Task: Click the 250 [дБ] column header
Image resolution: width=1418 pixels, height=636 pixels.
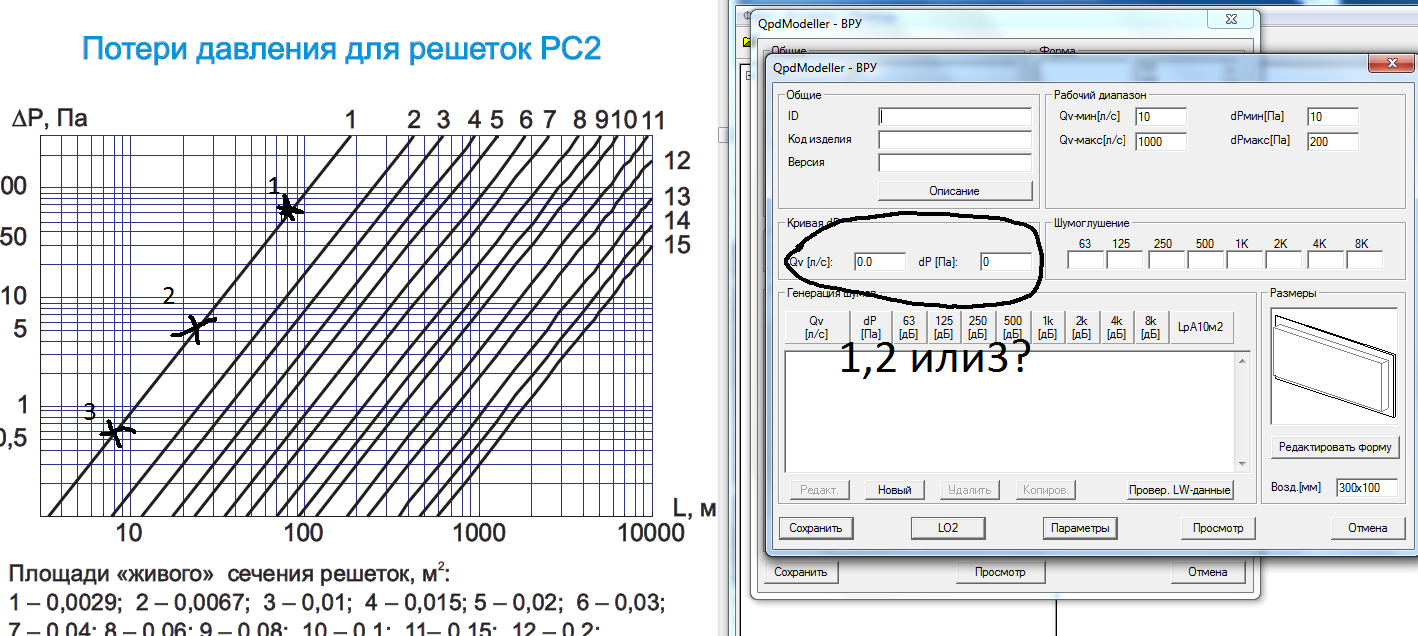Action: (x=979, y=327)
